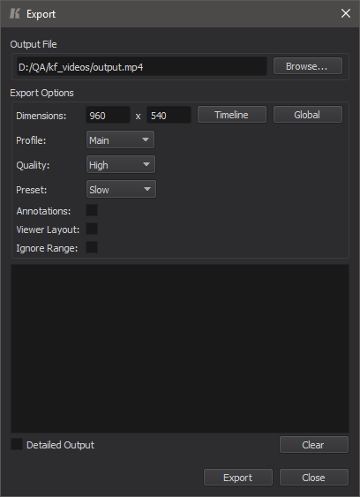This screenshot has height=497, width=360.
Task: Enable the Detailed Output checkbox
Action: pos(17,444)
